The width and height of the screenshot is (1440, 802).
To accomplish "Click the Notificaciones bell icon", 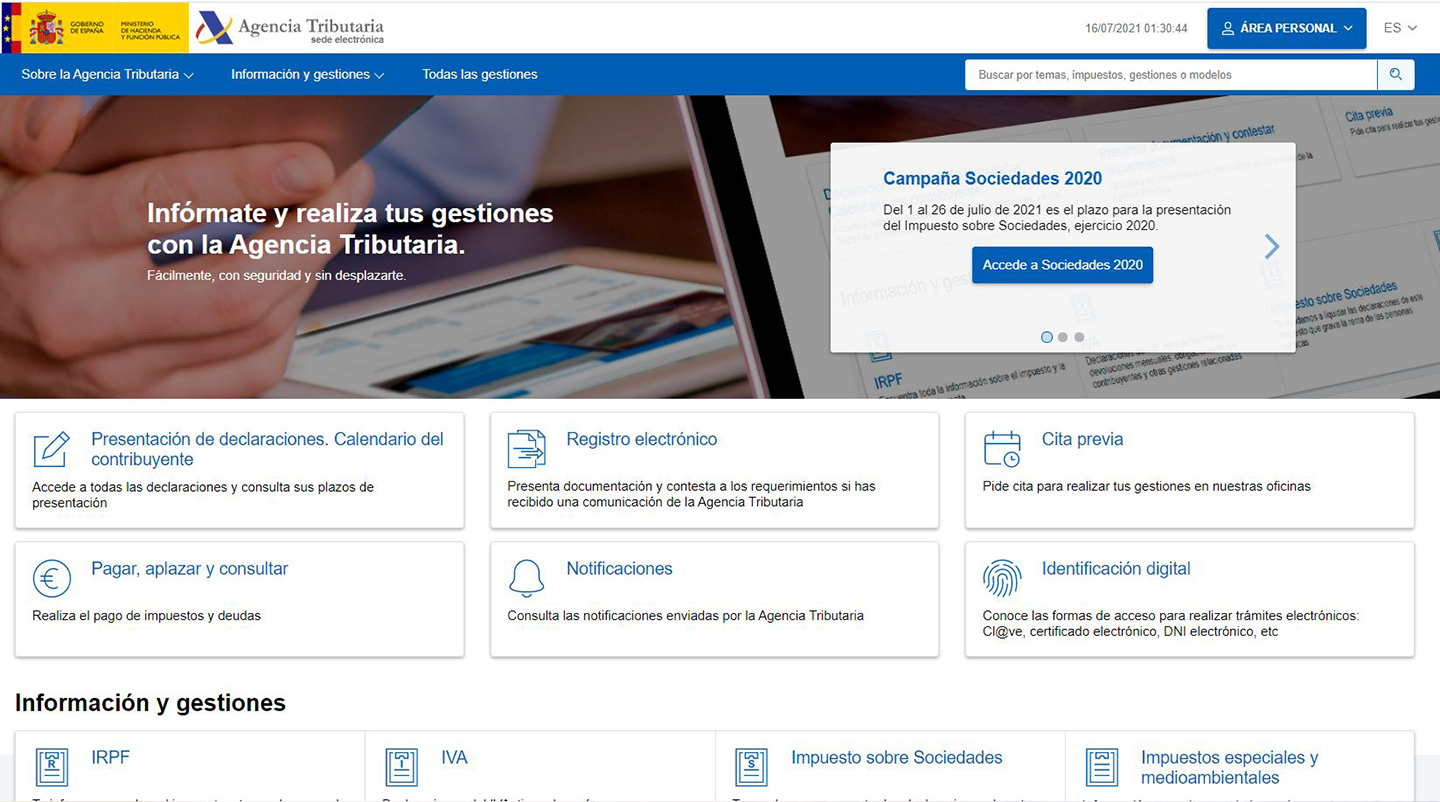I will pos(526,578).
